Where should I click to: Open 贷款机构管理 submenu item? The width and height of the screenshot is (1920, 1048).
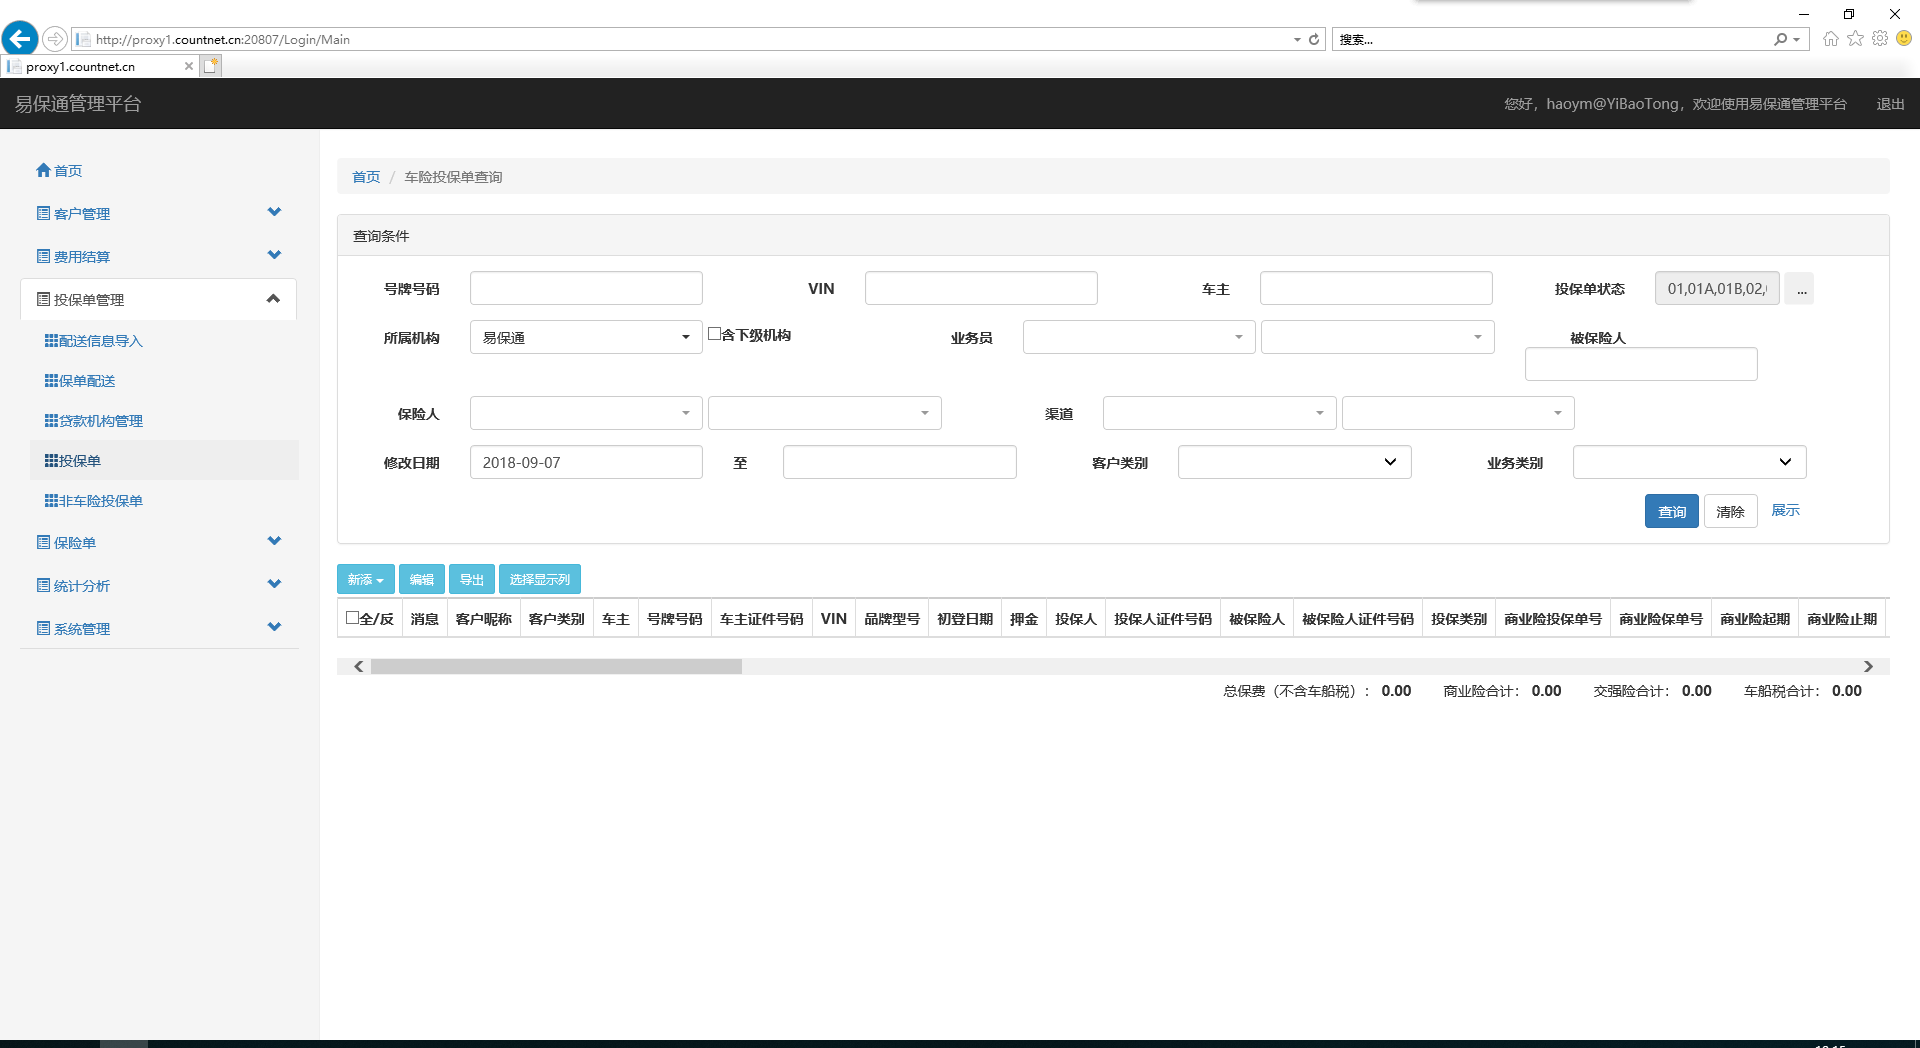pos(94,421)
